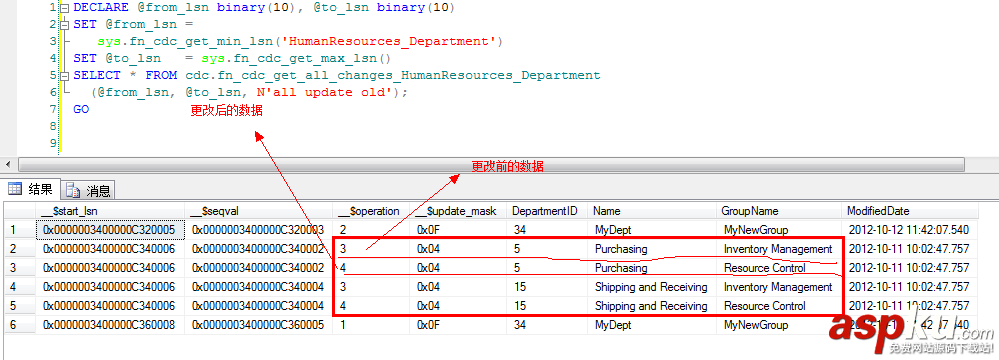The height and width of the screenshot is (360, 999).
Task: Click the left scroll arrow of the editor scrollbar
Action: point(8,164)
